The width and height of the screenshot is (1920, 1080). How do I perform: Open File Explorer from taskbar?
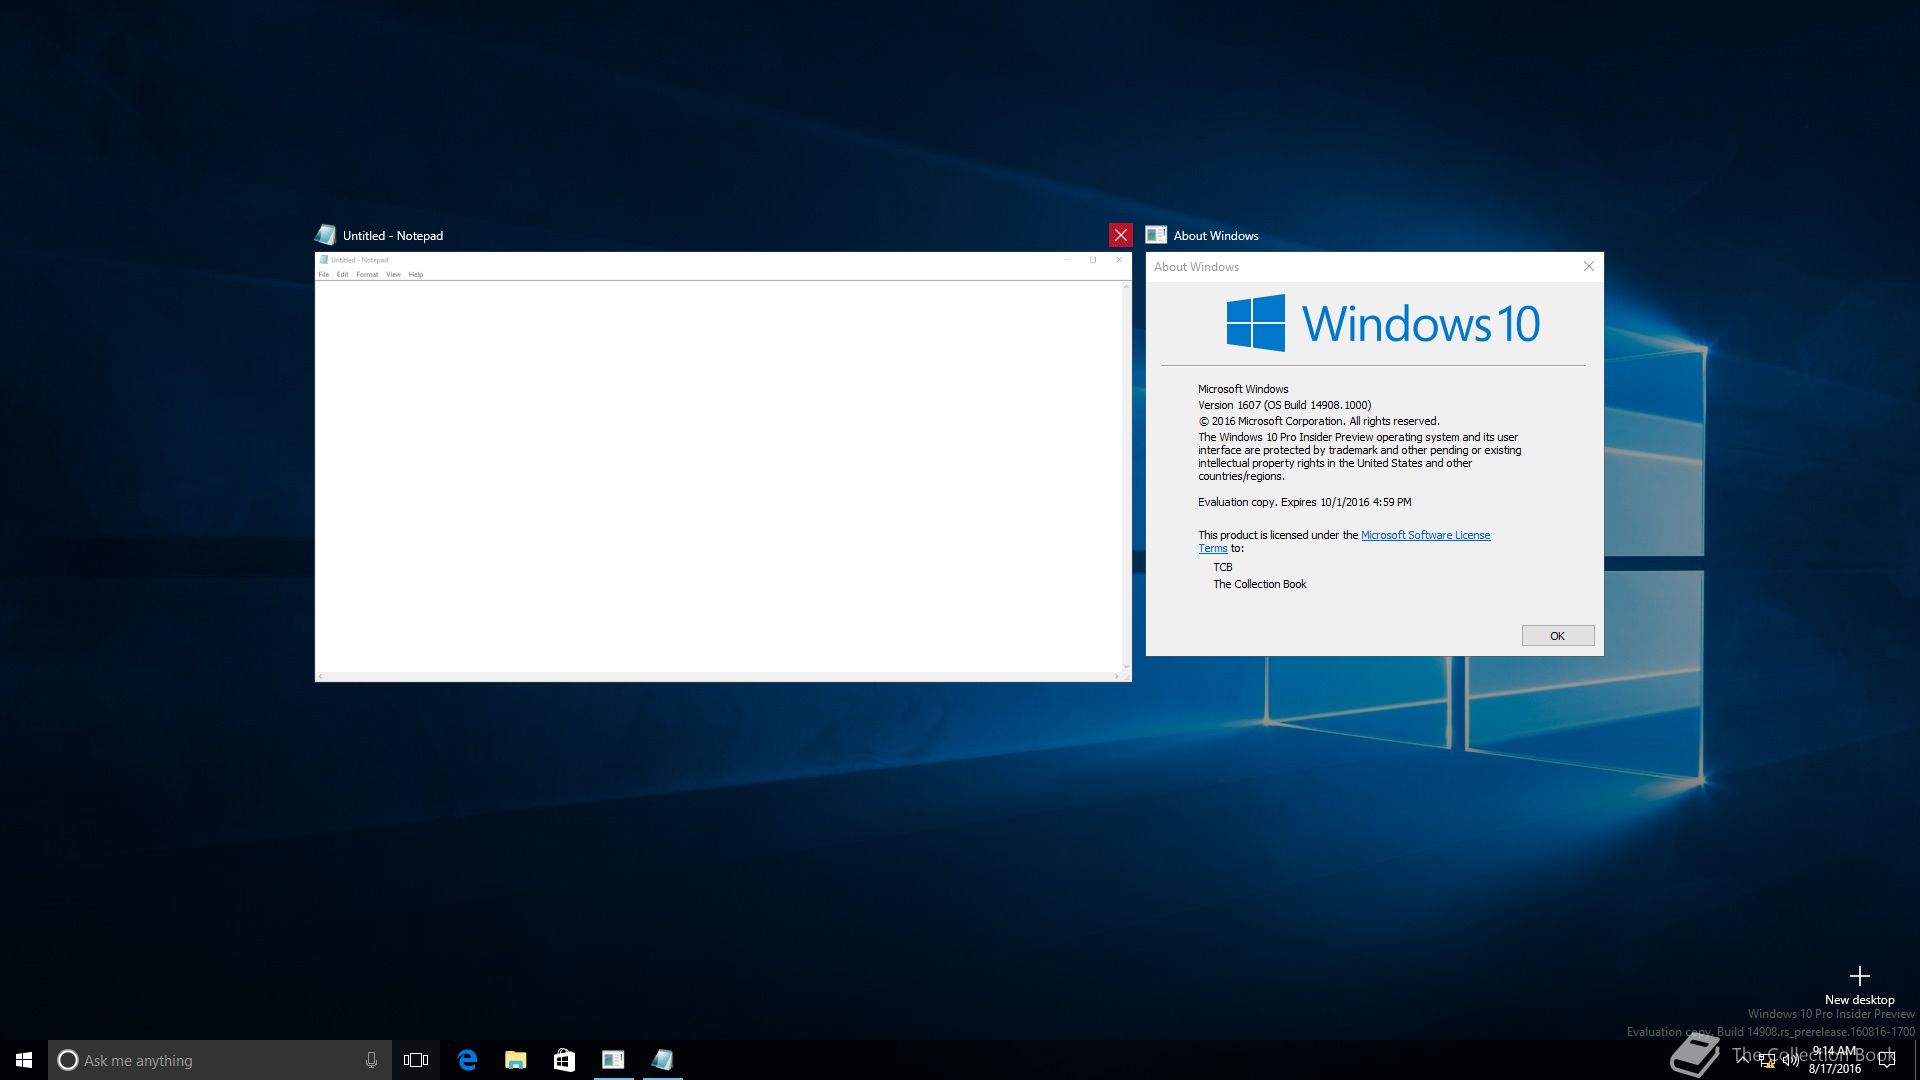[516, 1060]
